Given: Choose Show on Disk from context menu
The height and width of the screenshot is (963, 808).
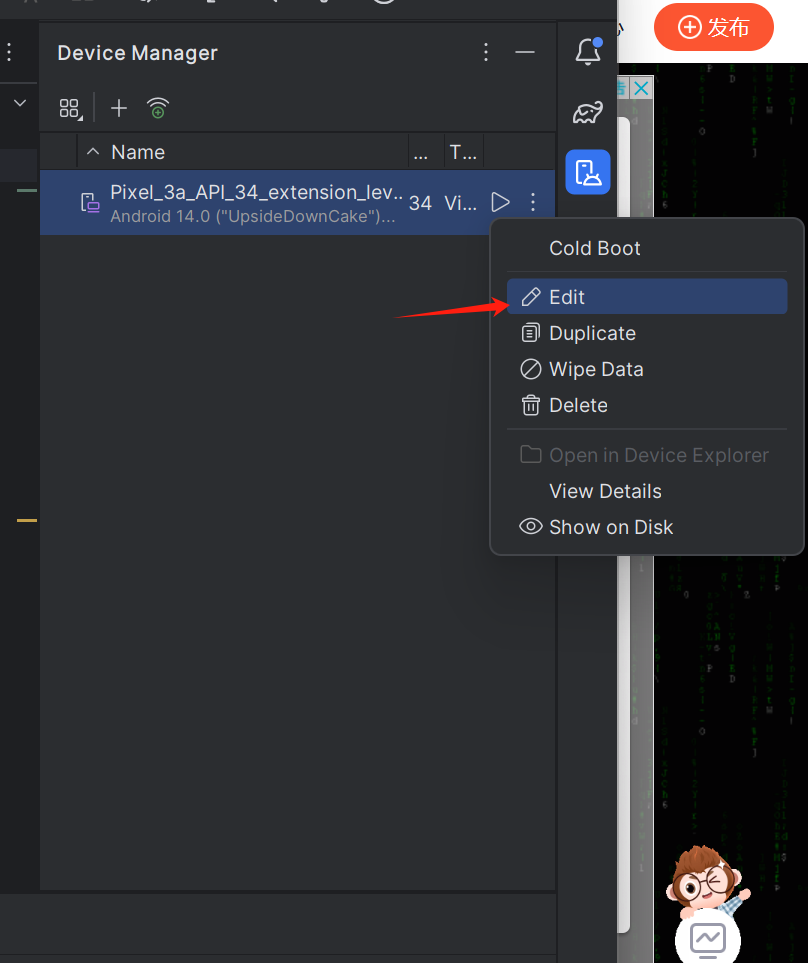Looking at the screenshot, I should (647, 527).
